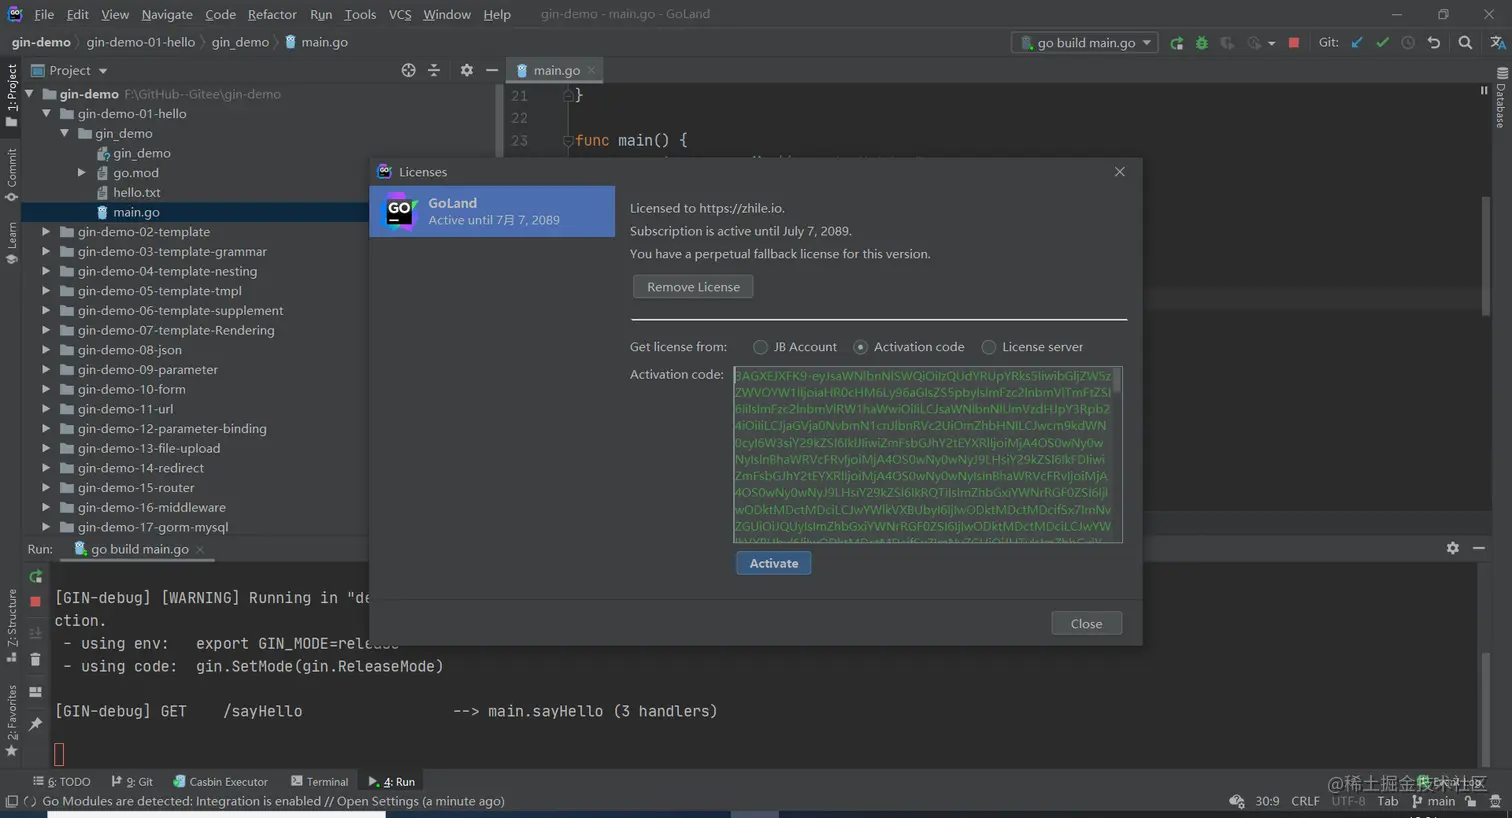Image resolution: width=1512 pixels, height=818 pixels.
Task: Click UTF-8 encoding in status bar
Action: (1348, 801)
